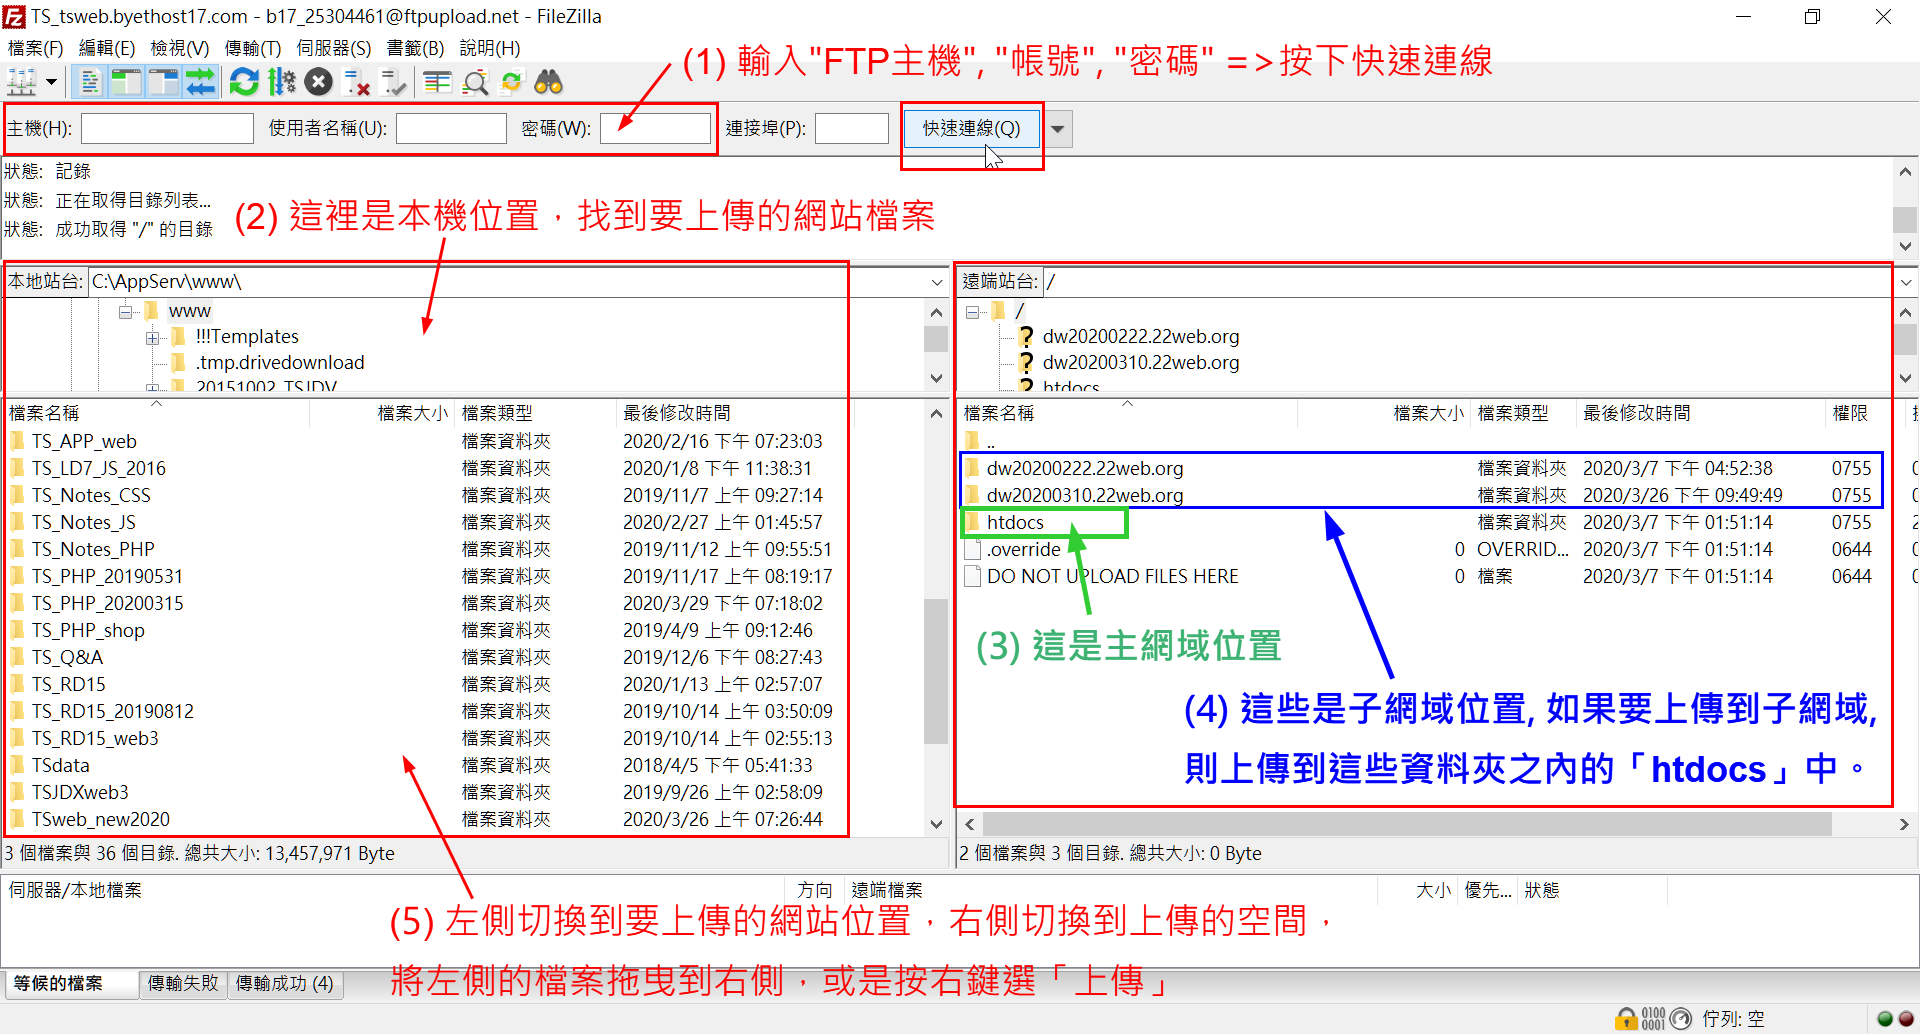Click the 快速連線(Q) button
Viewport: 1920px width, 1034px height.
click(971, 129)
